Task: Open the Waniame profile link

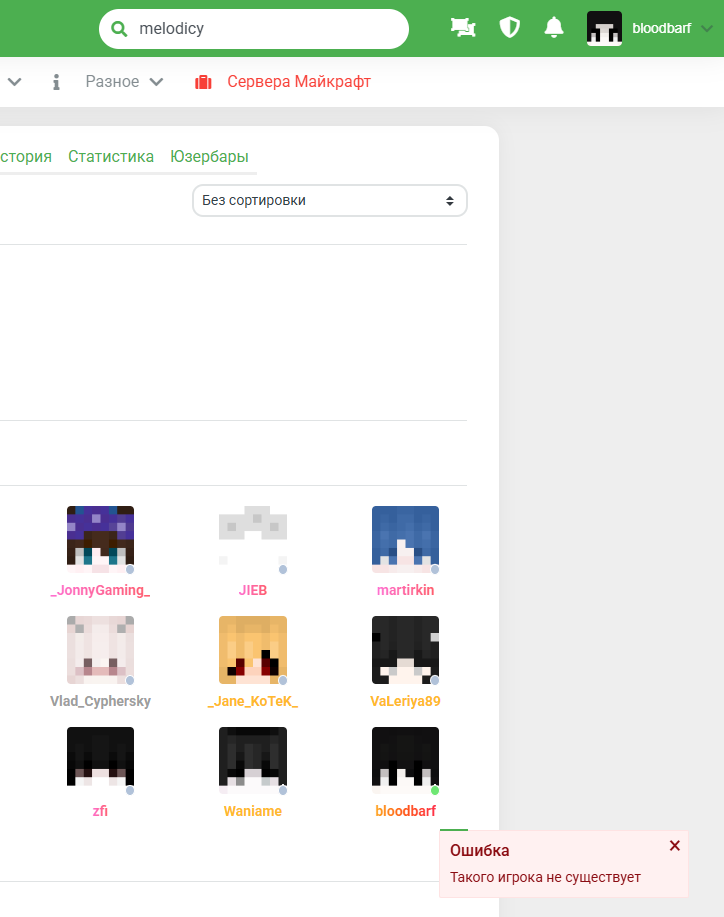Action: point(253,811)
